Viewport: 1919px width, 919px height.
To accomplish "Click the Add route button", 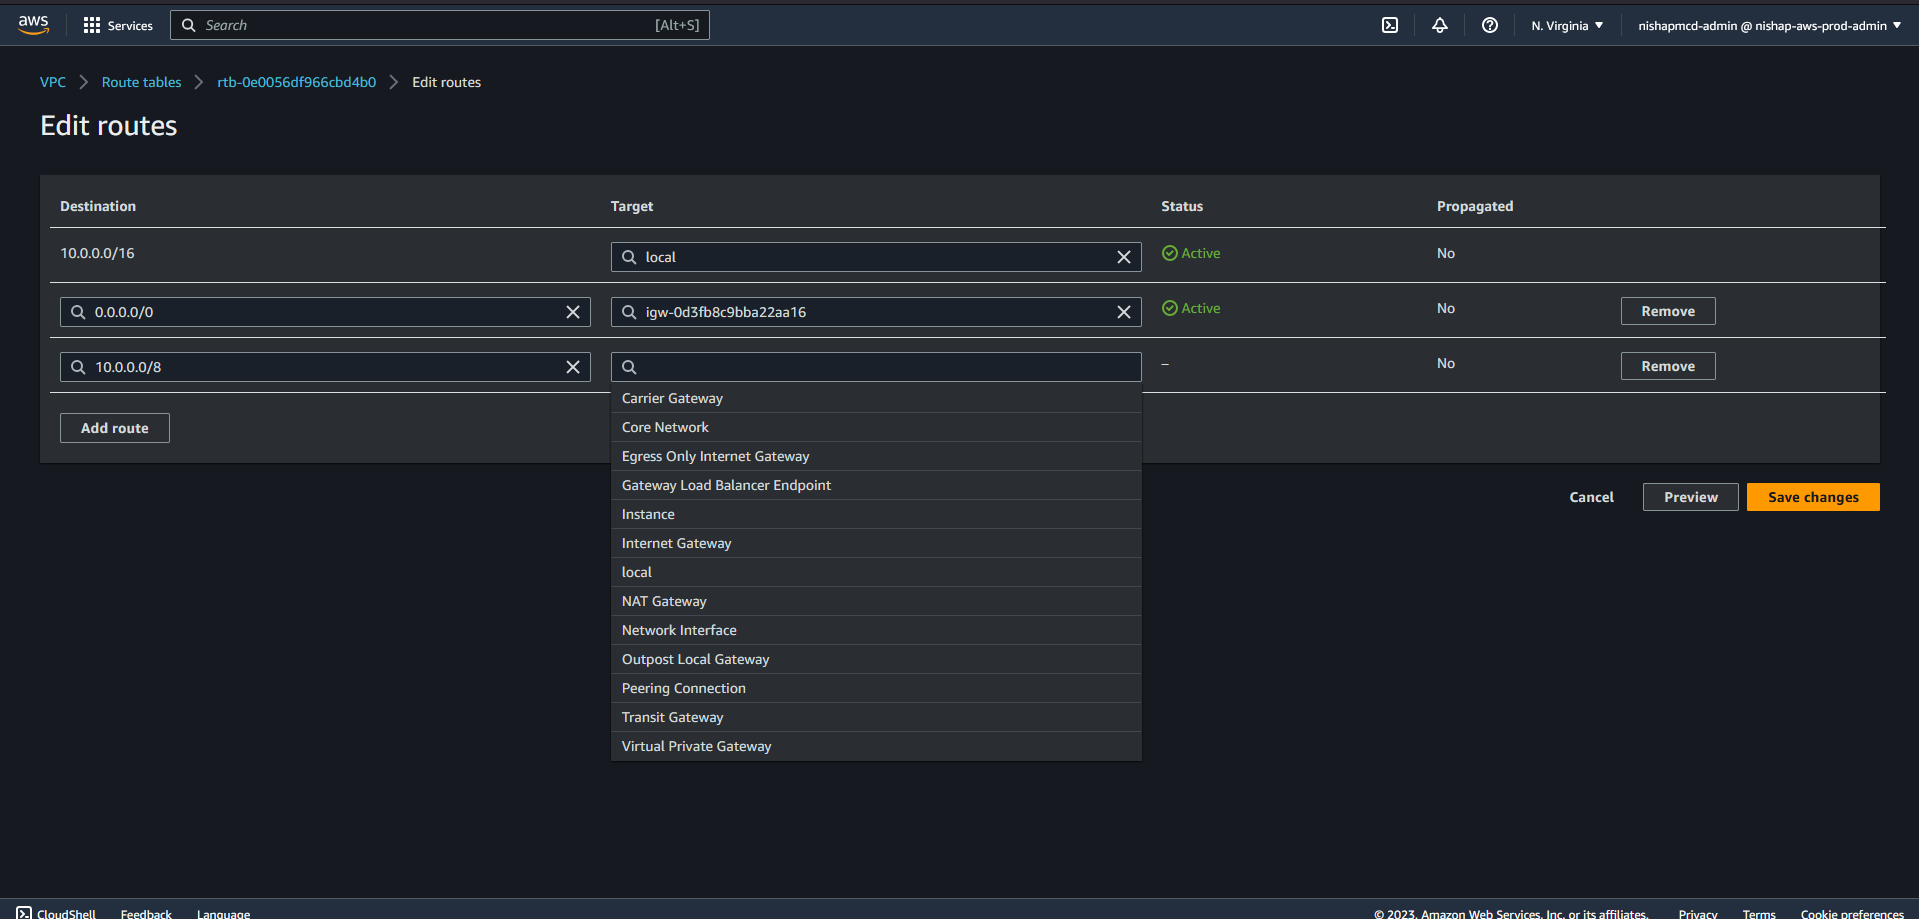I will [x=115, y=428].
